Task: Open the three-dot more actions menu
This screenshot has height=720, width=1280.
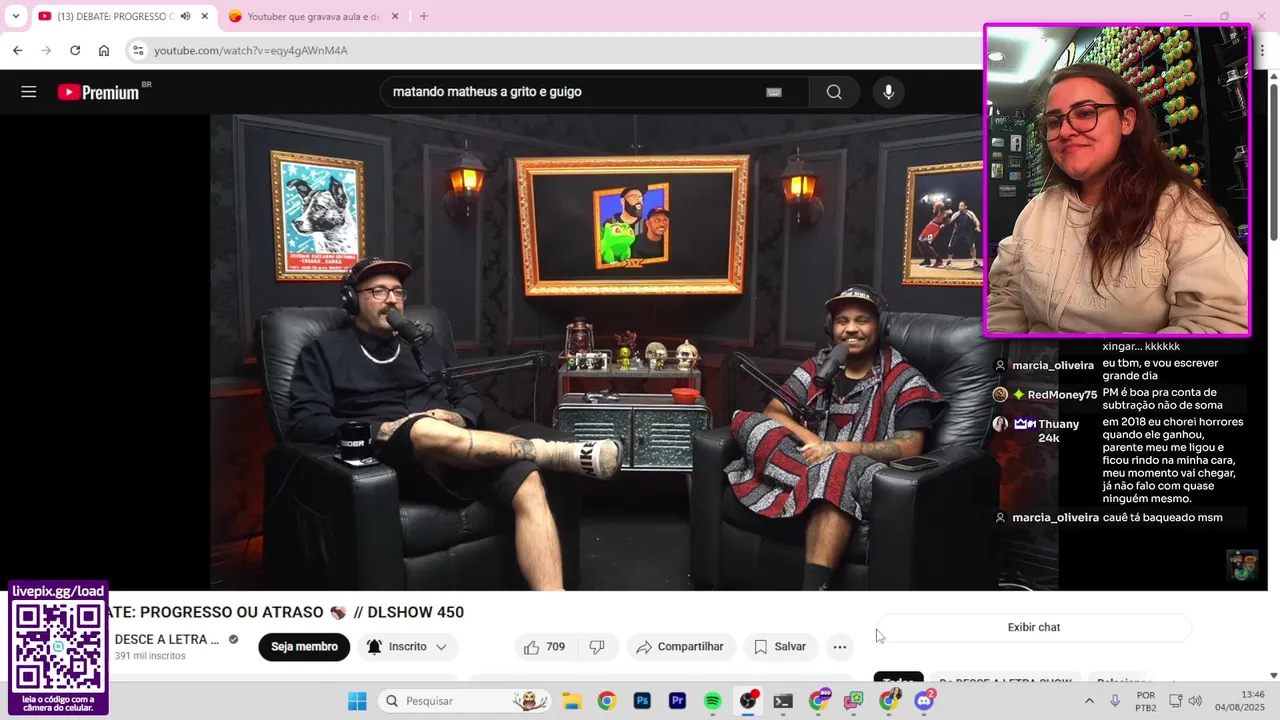Action: tap(840, 647)
